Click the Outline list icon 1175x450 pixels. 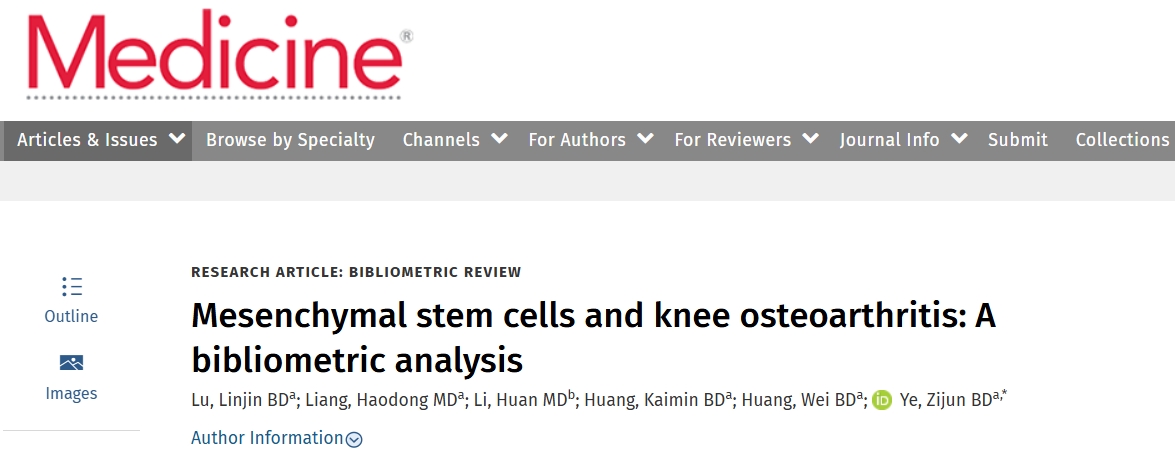pyautogui.click(x=71, y=286)
